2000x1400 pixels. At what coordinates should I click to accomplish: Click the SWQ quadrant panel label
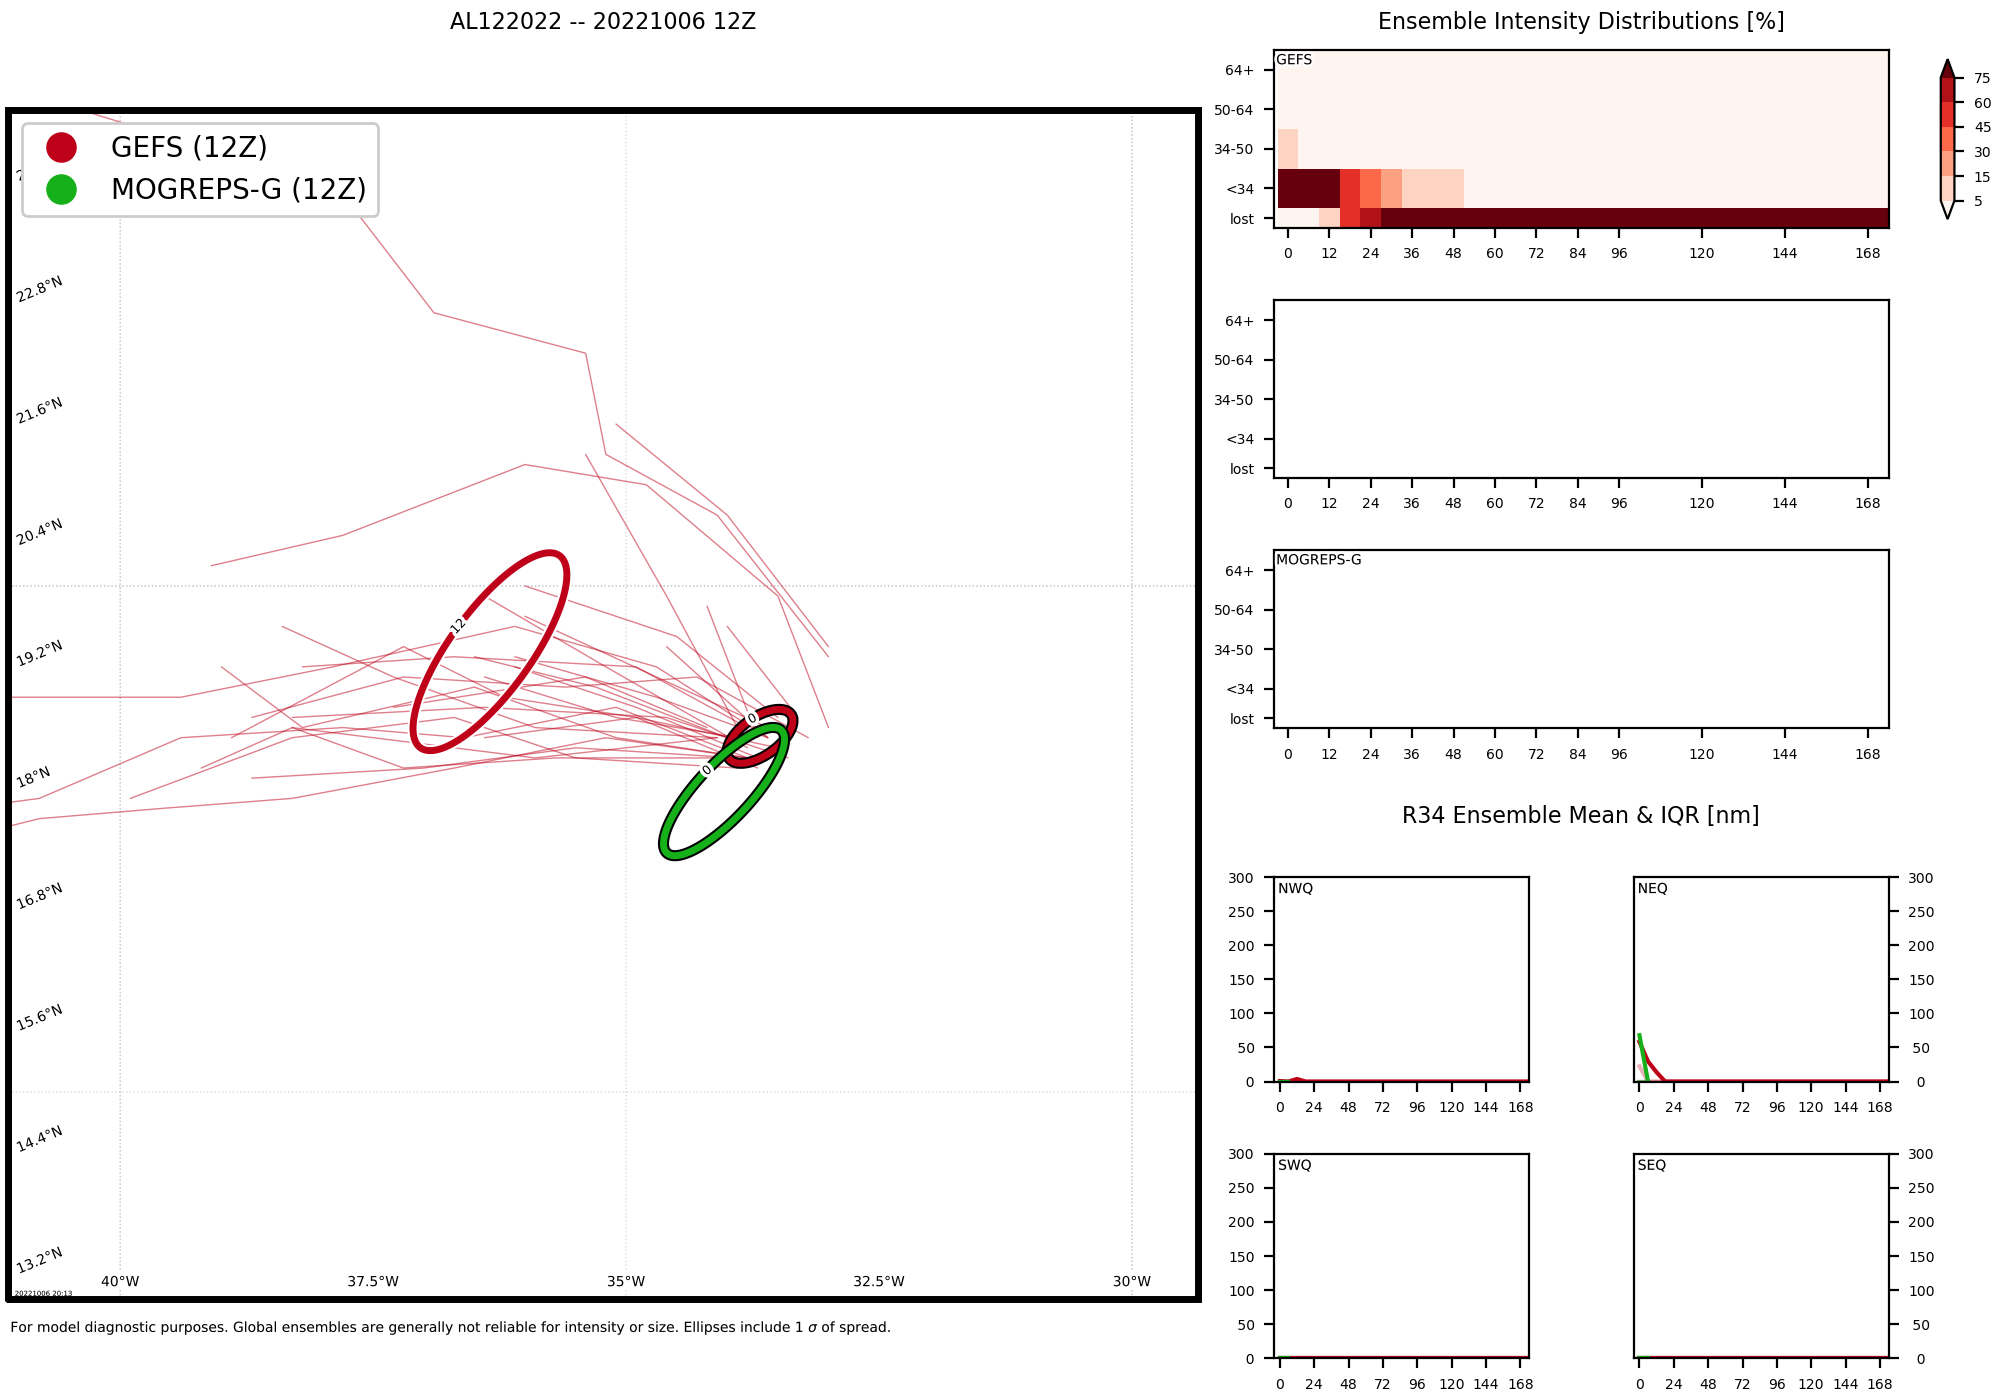[x=1294, y=1165]
